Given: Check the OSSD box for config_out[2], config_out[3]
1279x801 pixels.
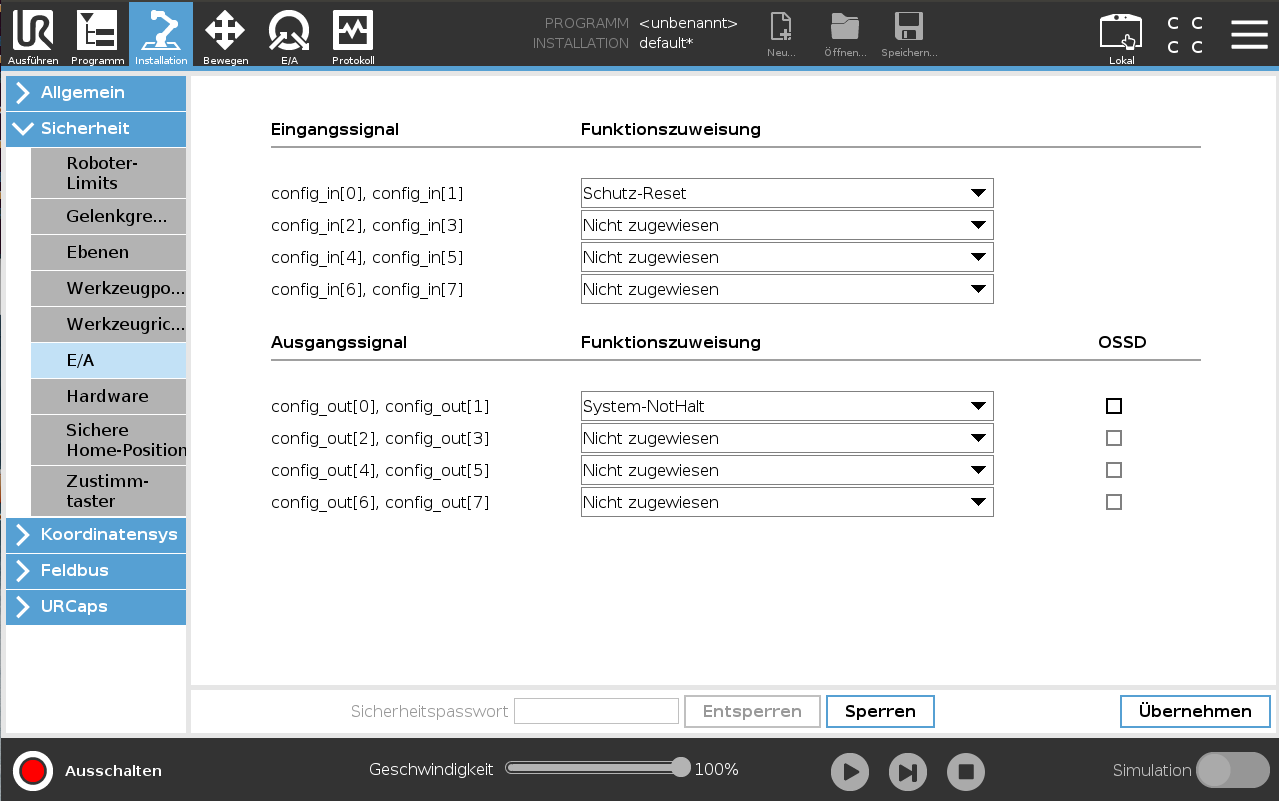Looking at the screenshot, I should click(1114, 438).
